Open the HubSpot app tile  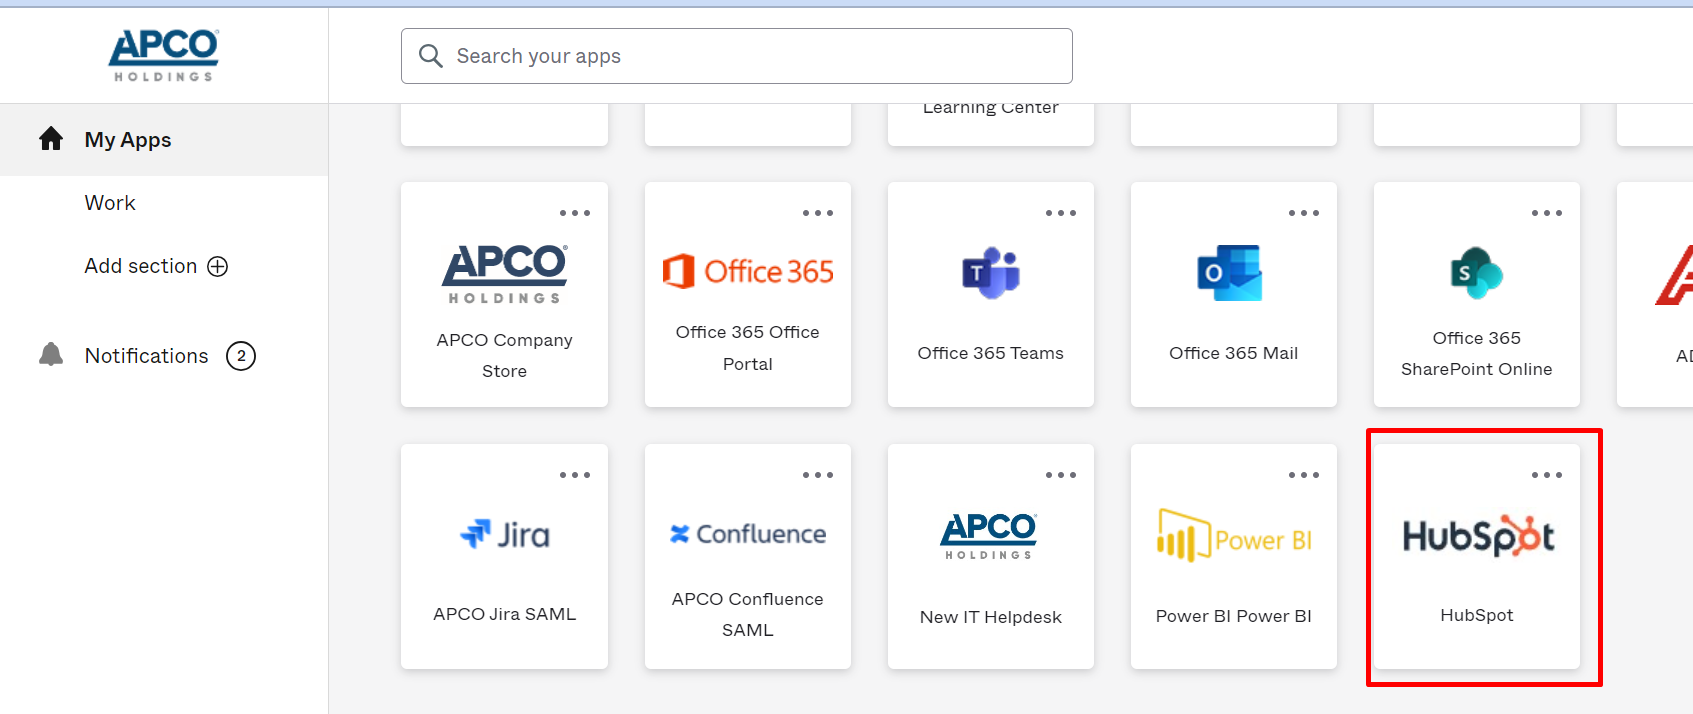1476,557
